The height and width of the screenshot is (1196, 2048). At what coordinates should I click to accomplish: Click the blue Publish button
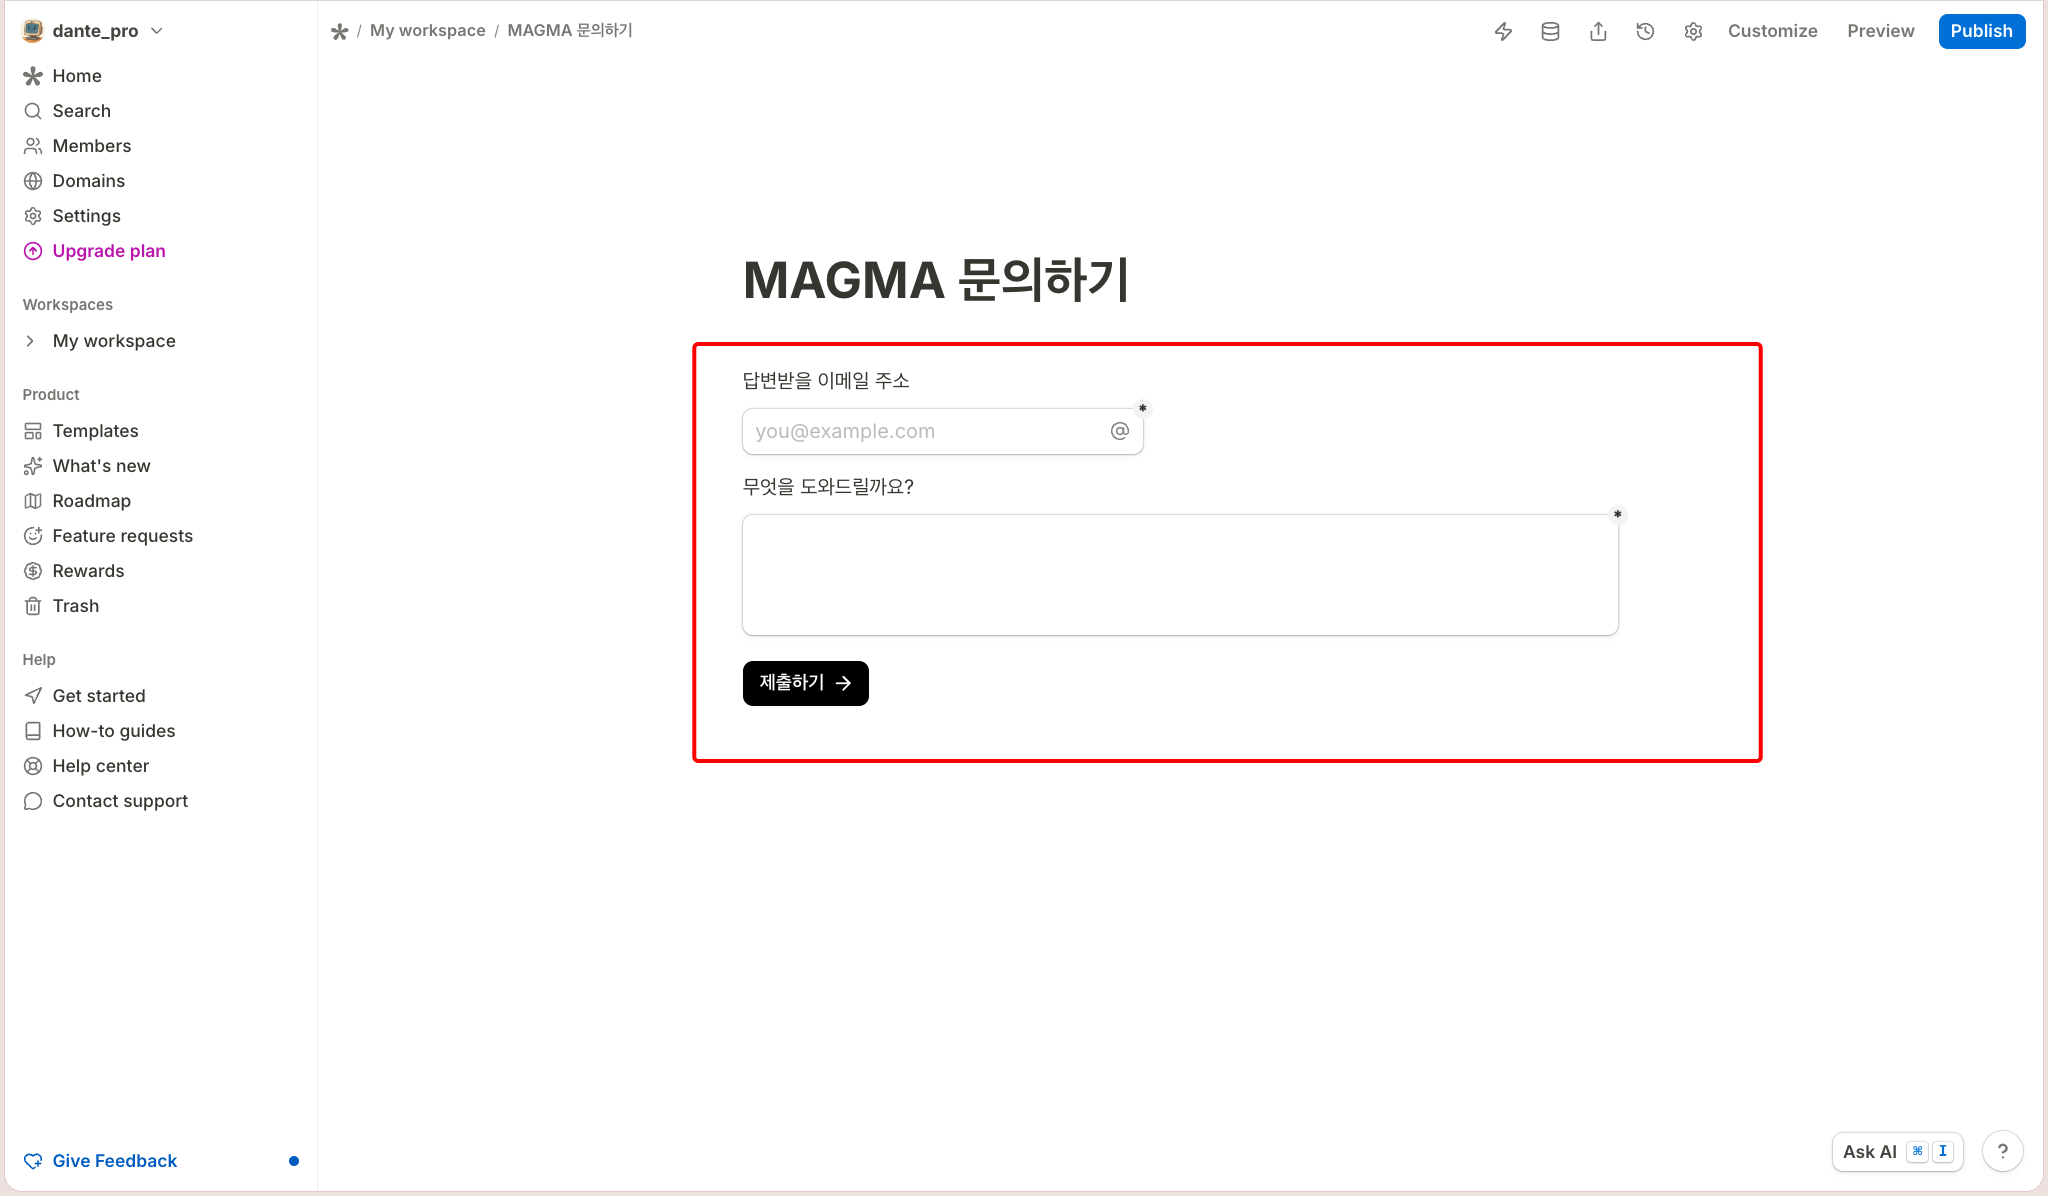point(1981,31)
